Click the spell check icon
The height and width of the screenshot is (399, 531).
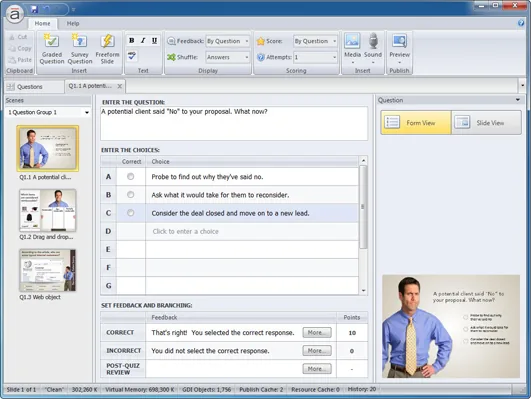[x=132, y=56]
